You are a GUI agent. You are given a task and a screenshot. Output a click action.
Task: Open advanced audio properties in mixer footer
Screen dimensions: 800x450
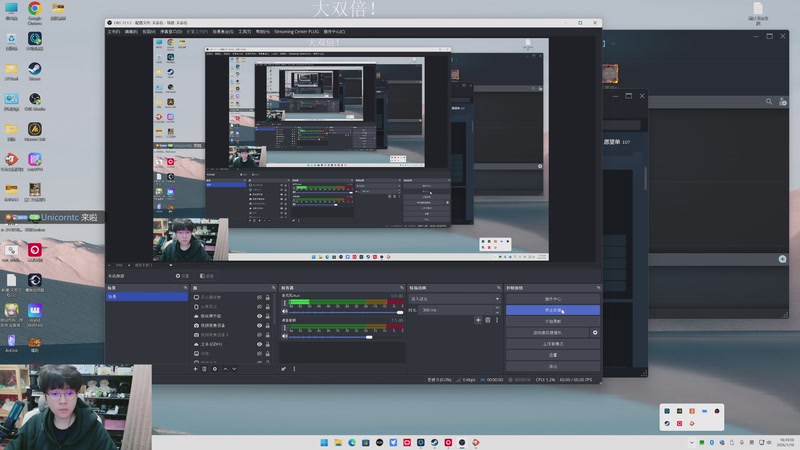point(284,369)
